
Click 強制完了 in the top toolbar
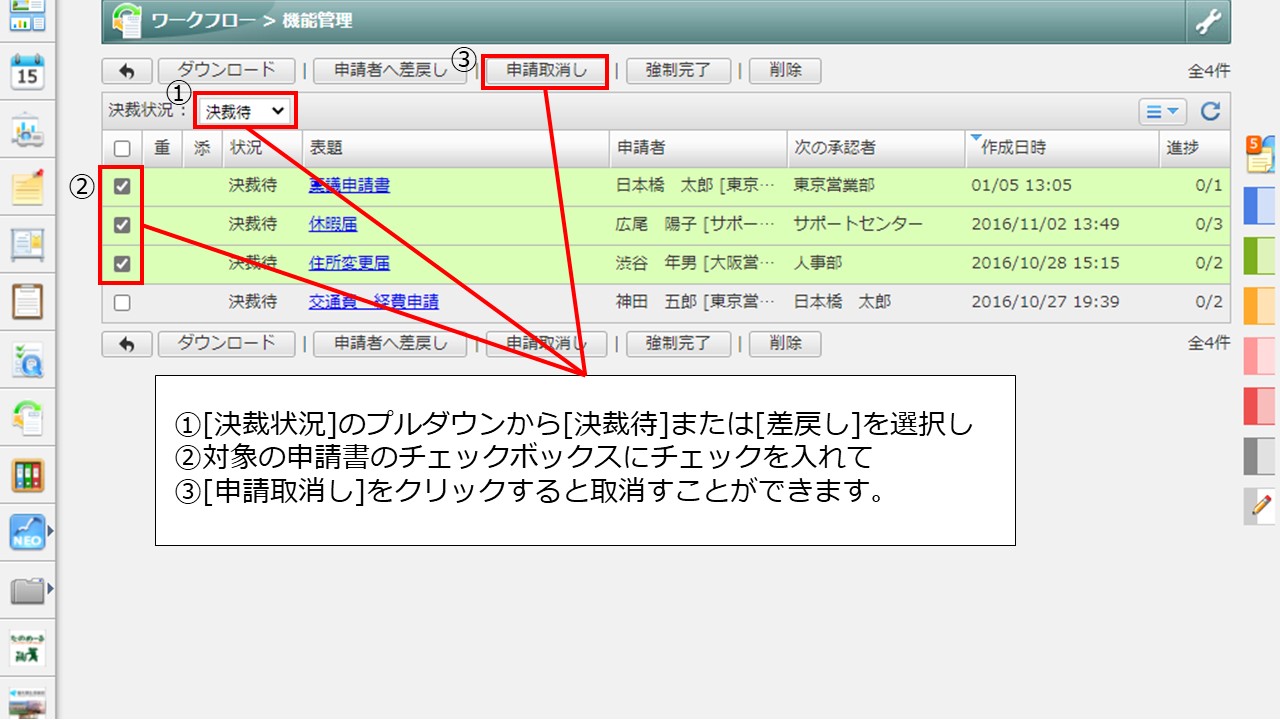pyautogui.click(x=678, y=71)
